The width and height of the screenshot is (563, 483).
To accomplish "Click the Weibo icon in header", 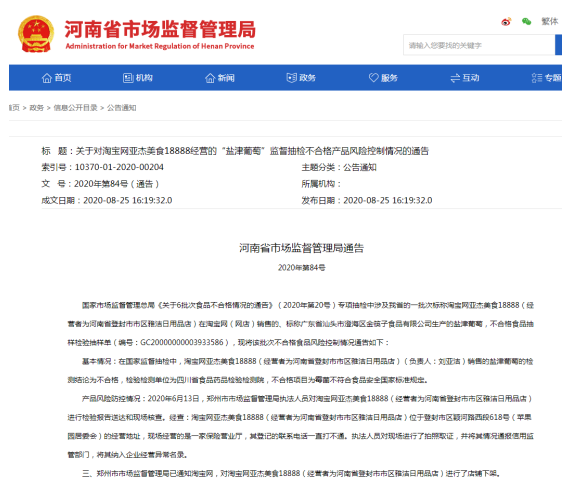I will 506,22.
